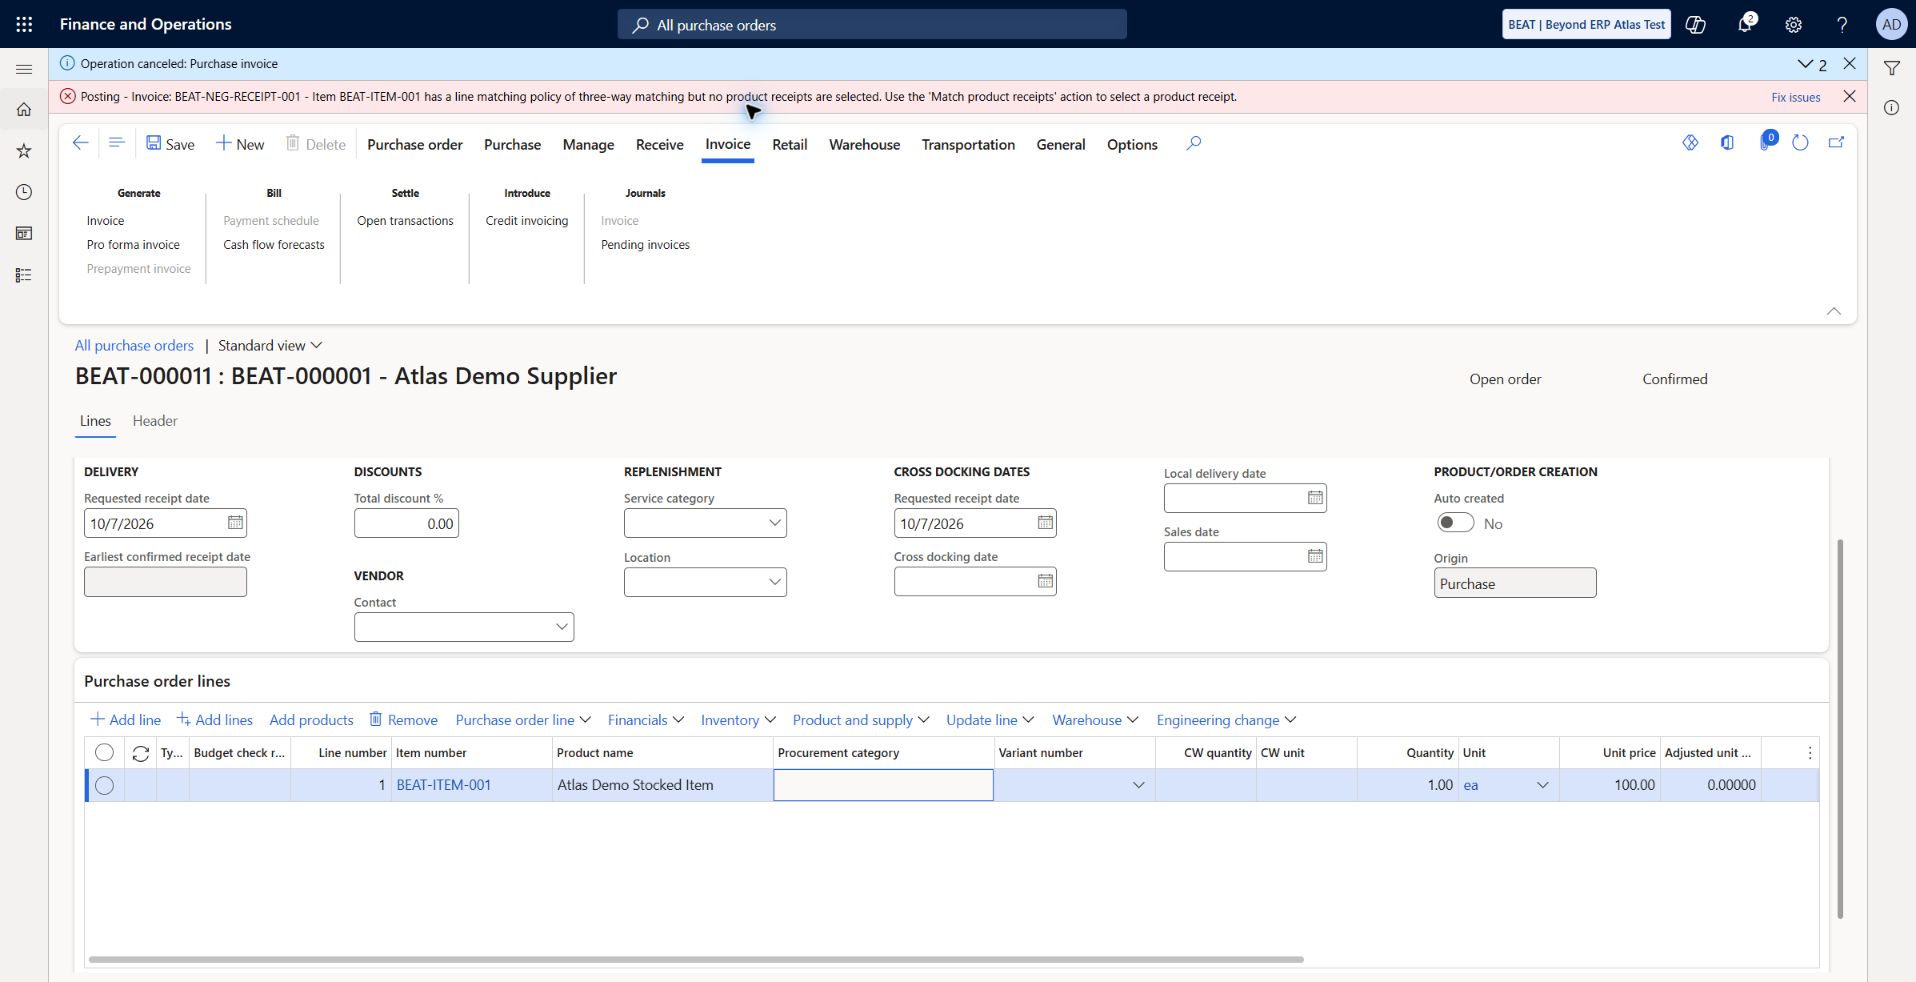Click Pro forma invoice under Generate
Viewport: 1916px width, 982px height.
coord(133,245)
